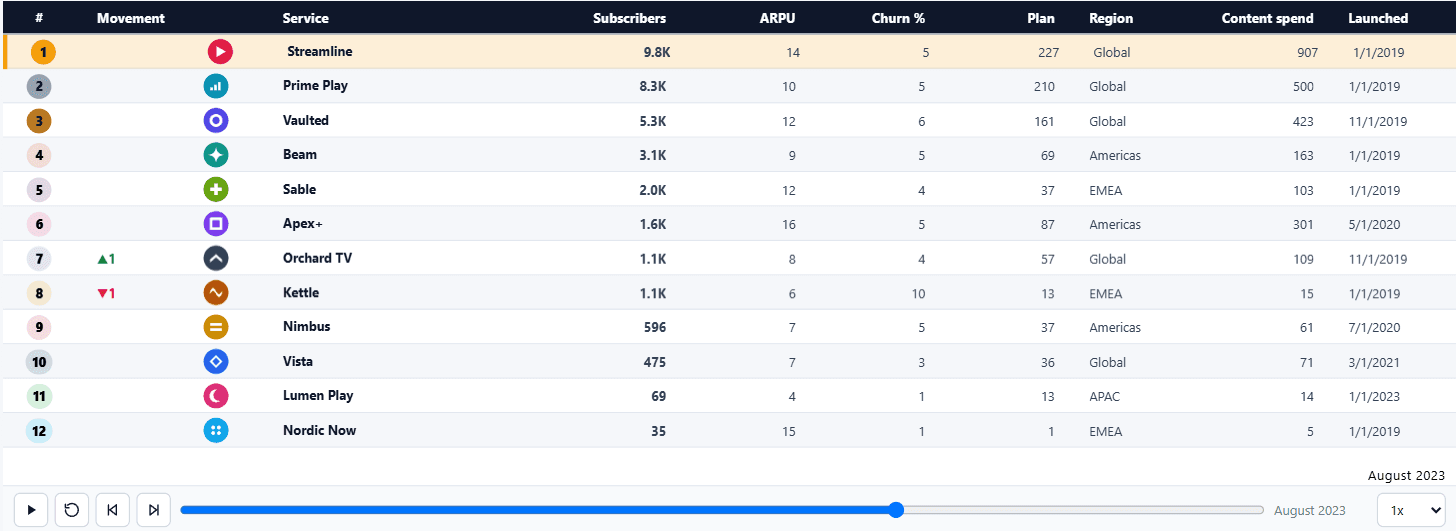Click the red down-1 movement indicator

click(106, 293)
